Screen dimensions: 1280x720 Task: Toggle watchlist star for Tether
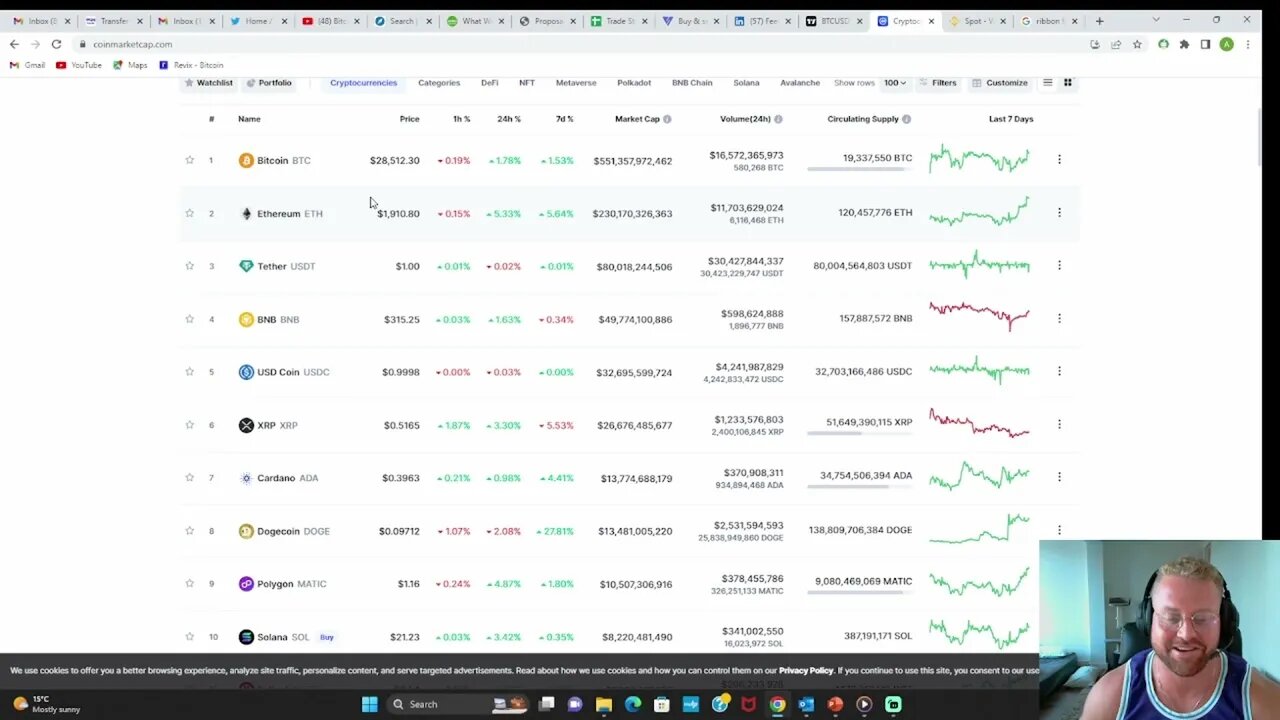[x=189, y=266]
